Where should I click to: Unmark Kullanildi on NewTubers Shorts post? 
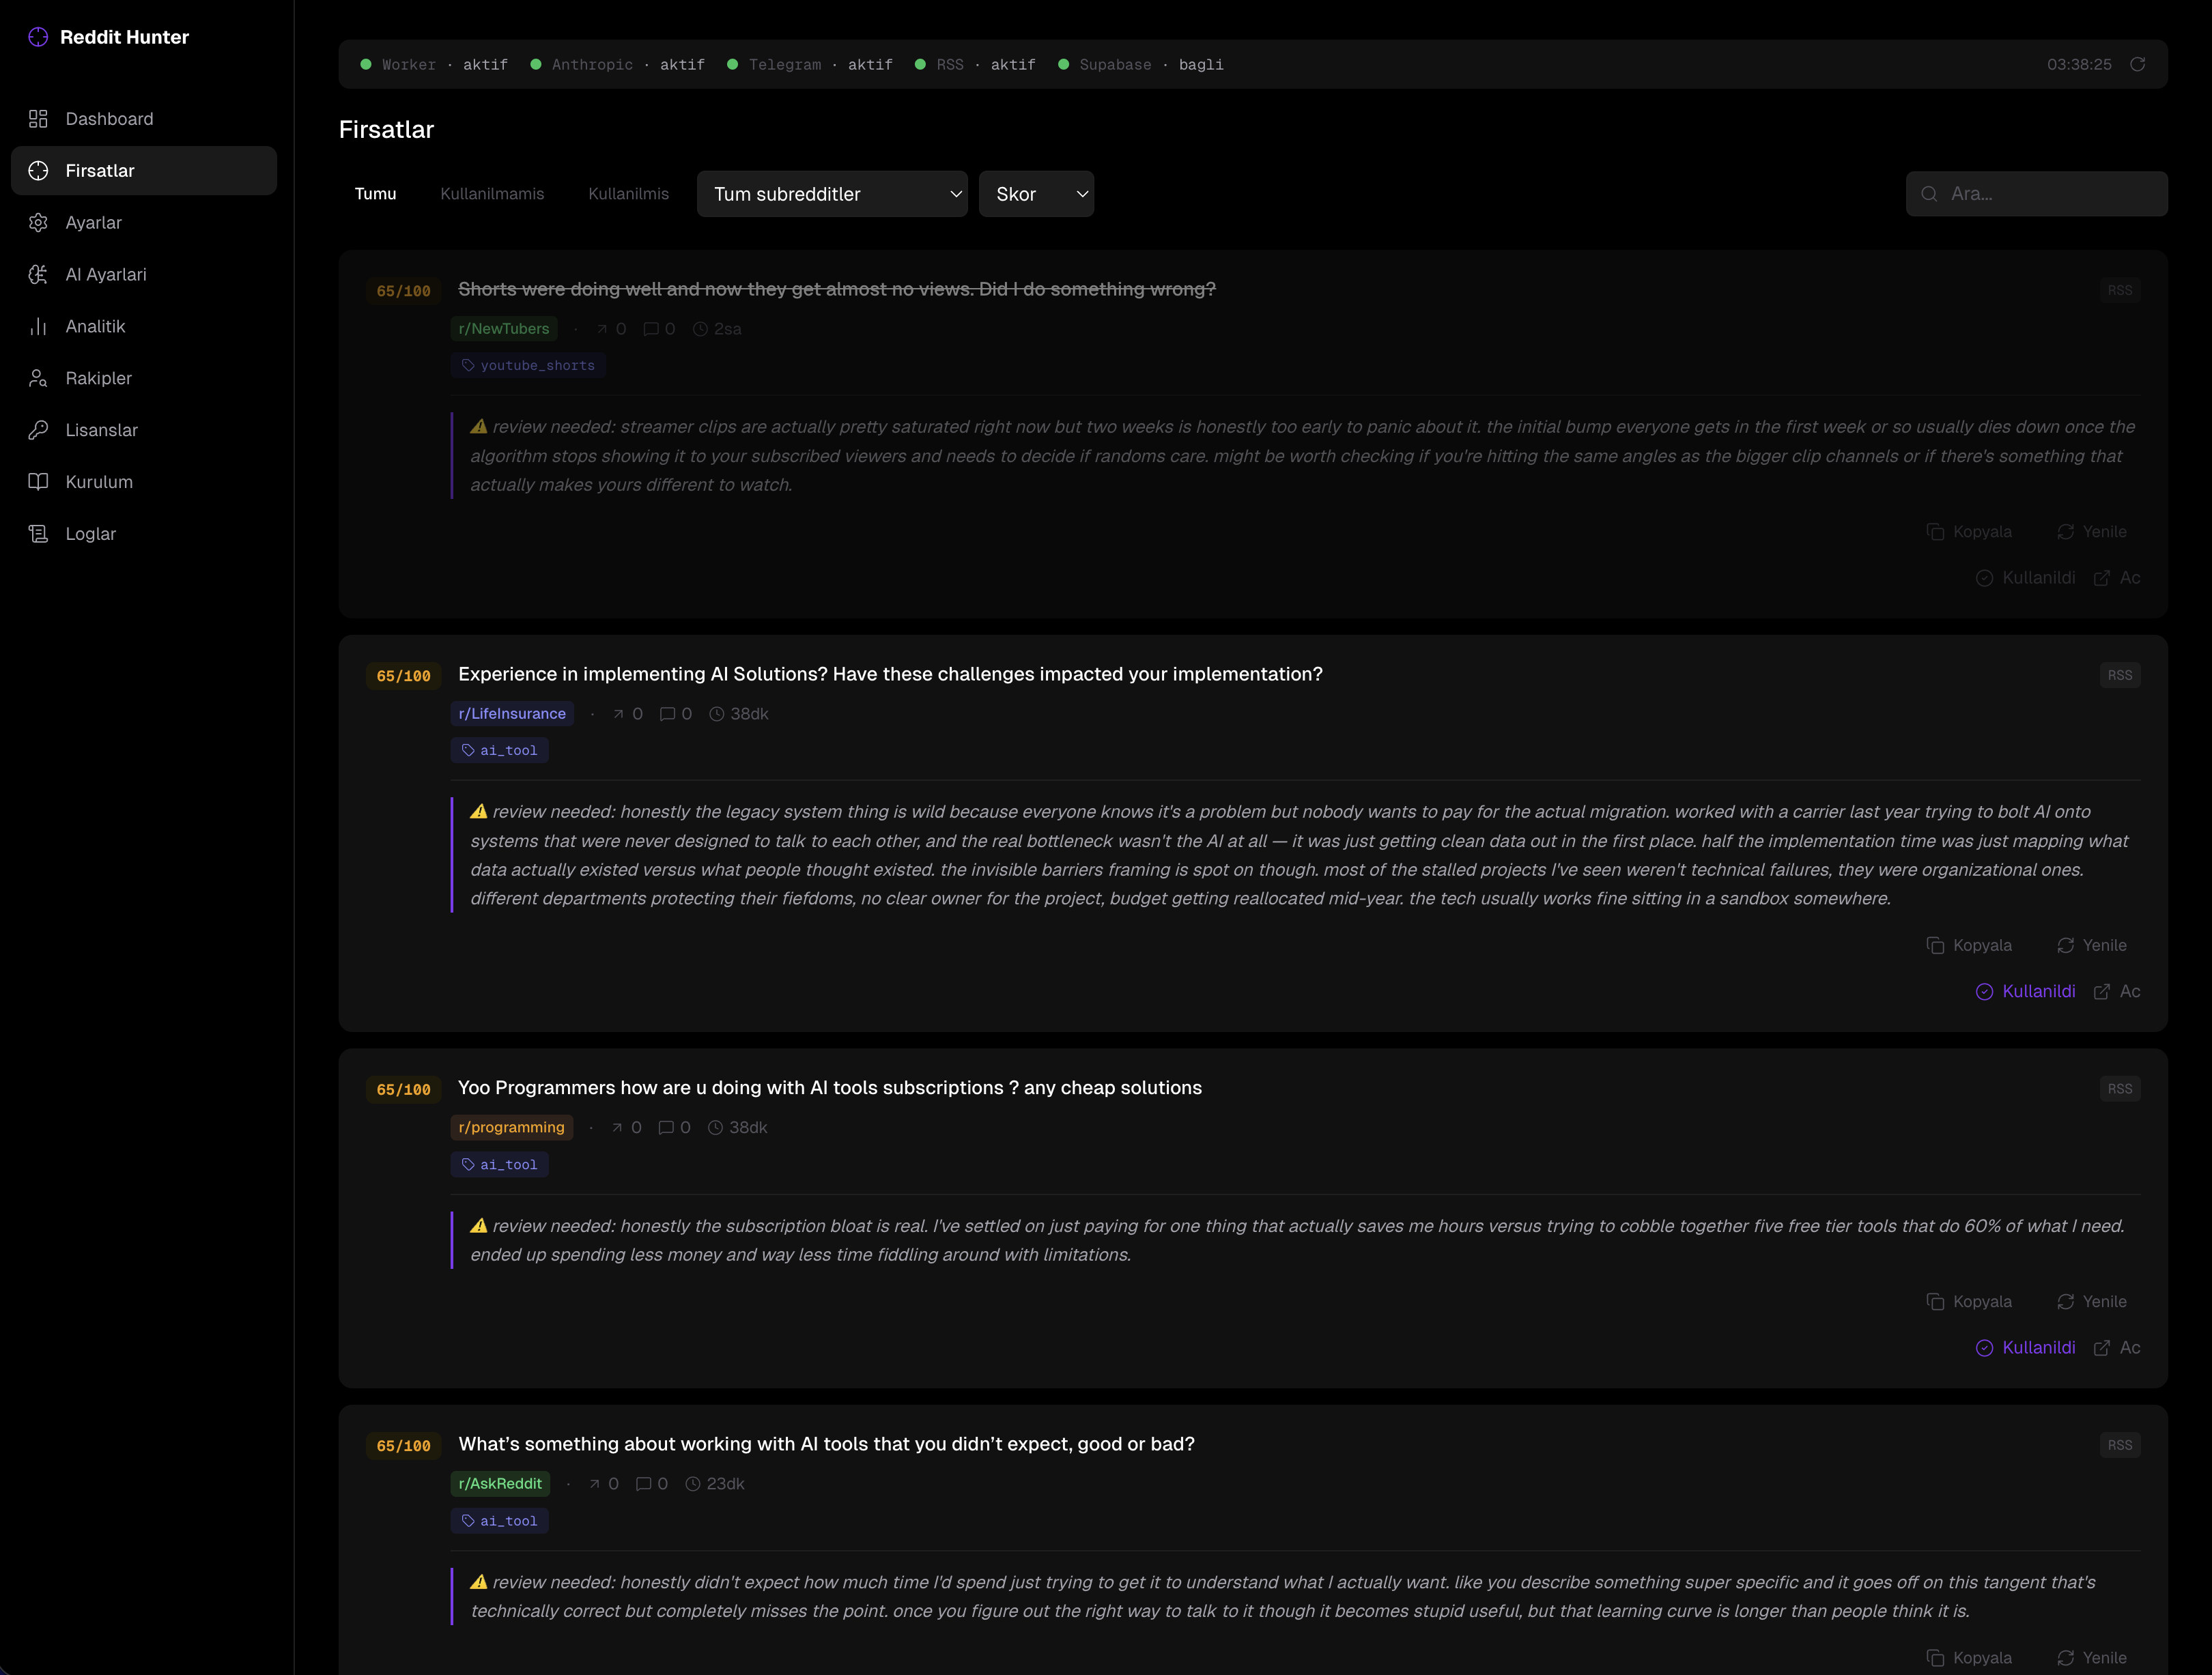click(2025, 578)
